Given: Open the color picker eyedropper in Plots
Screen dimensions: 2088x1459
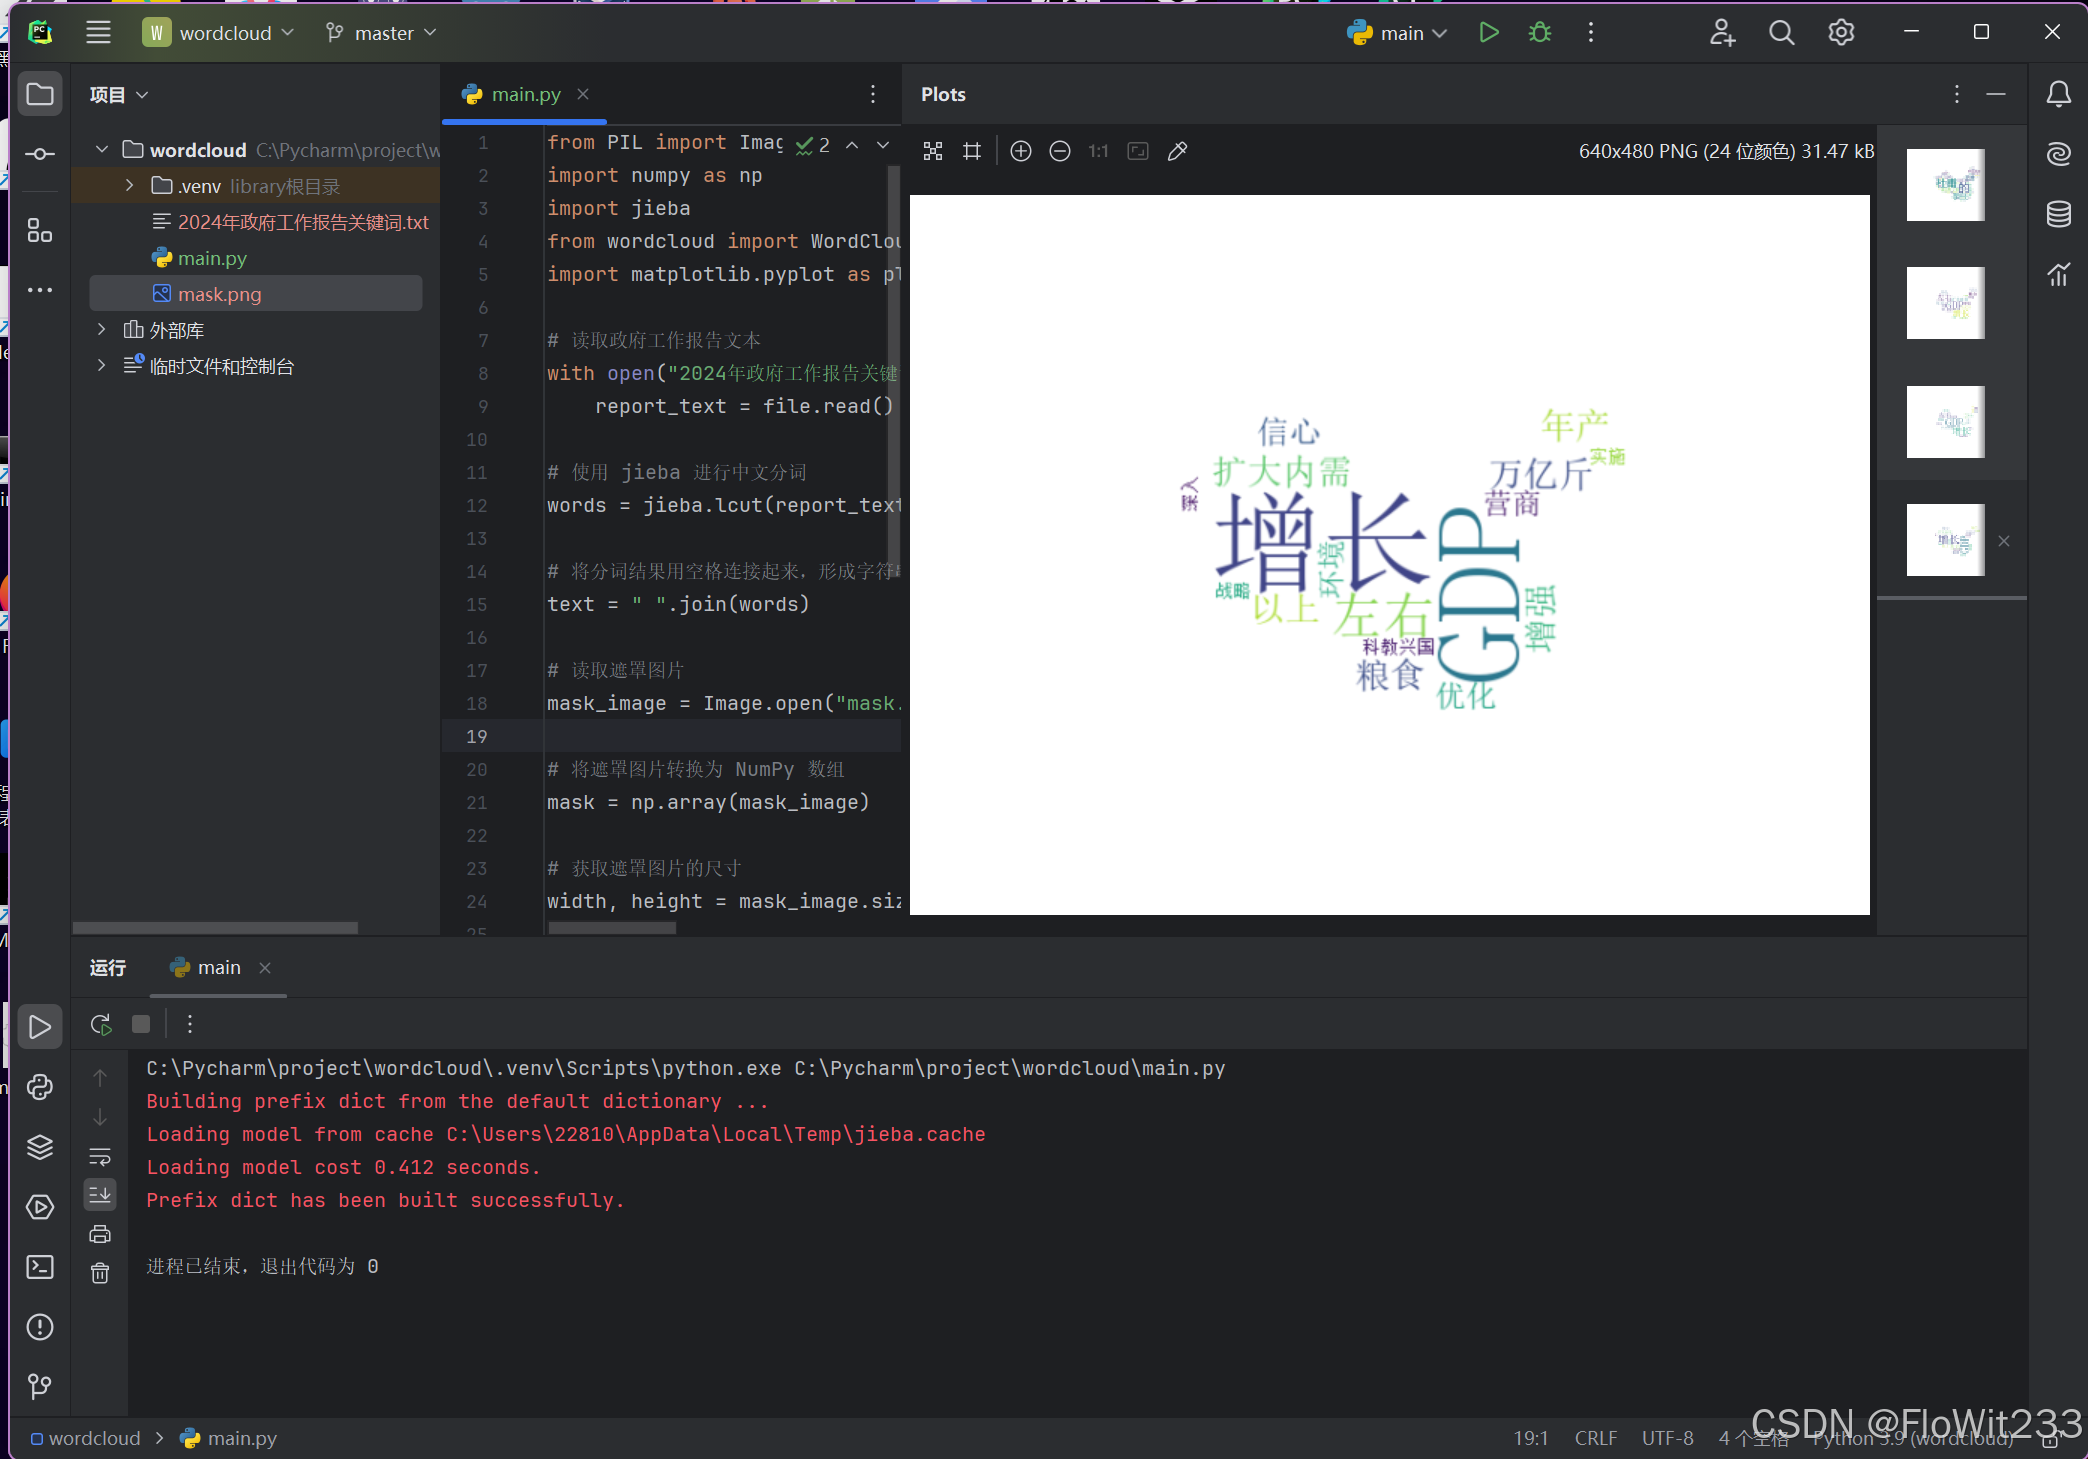Looking at the screenshot, I should [1177, 151].
